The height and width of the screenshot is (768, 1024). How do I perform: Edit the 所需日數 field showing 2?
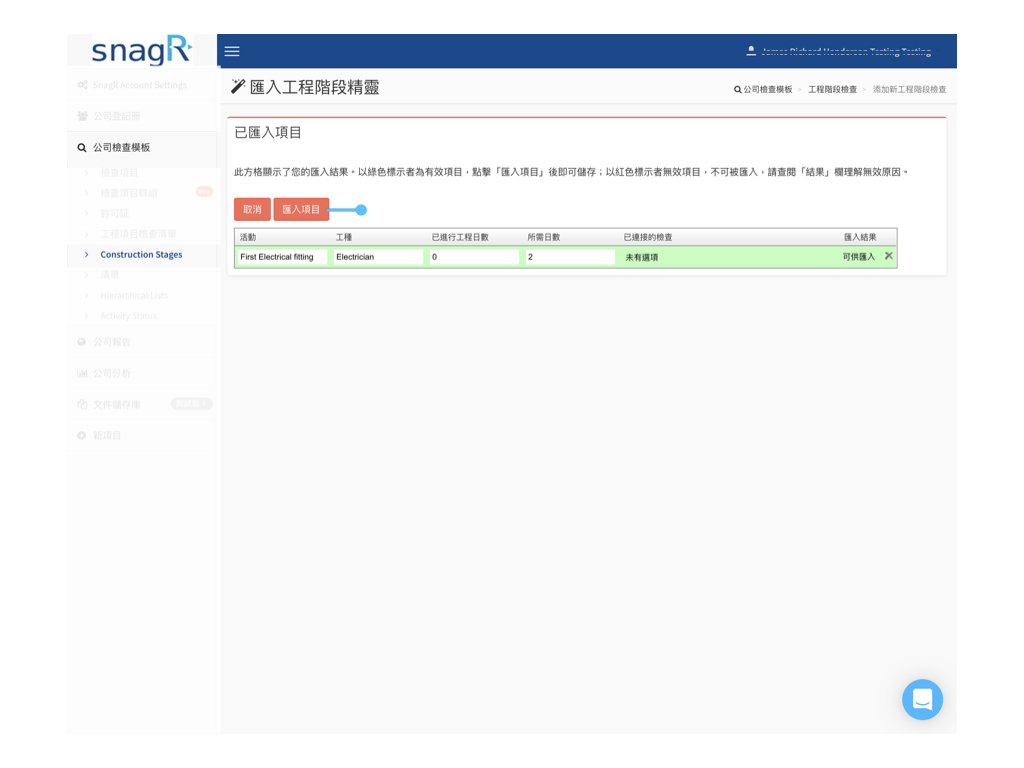569,257
